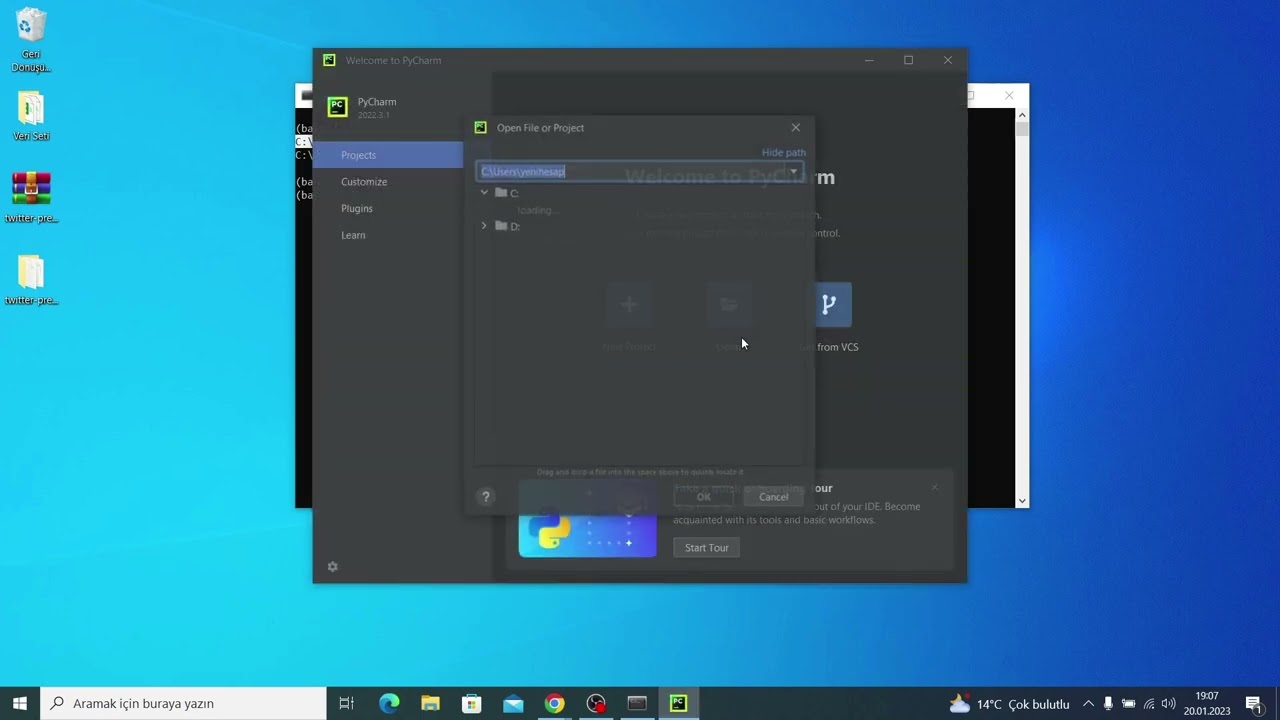1280x720 pixels.
Task: Click command prompt scrollbar down arrow
Action: 1022,501
